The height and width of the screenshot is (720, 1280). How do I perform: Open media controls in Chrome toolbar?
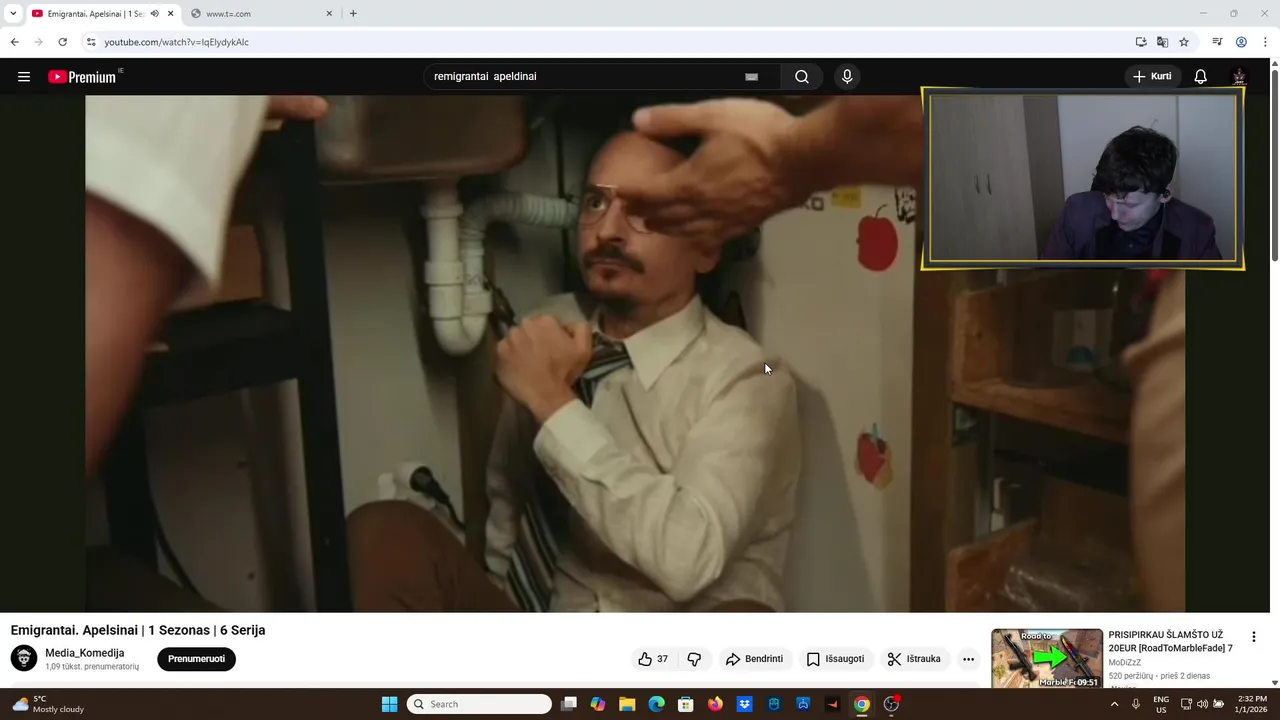tap(1217, 42)
